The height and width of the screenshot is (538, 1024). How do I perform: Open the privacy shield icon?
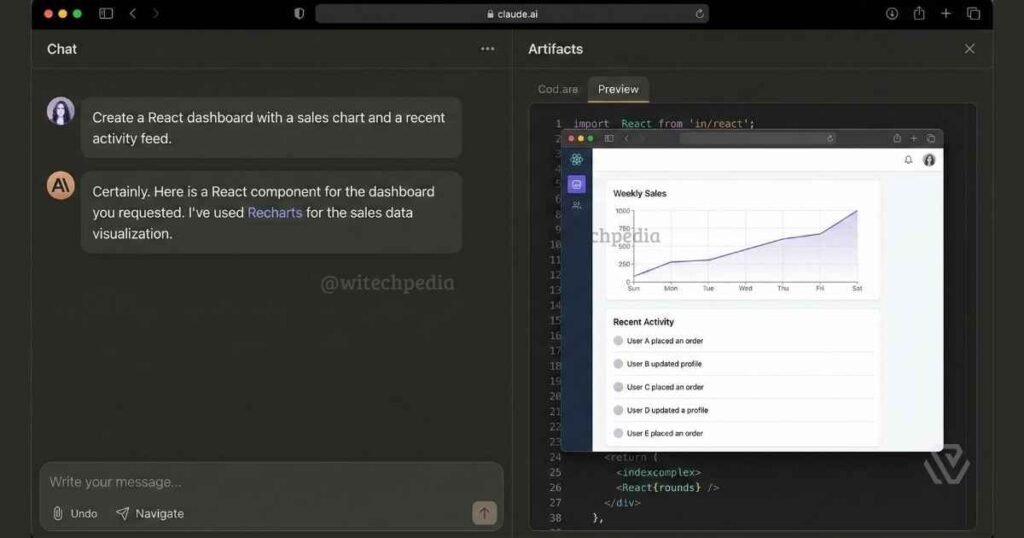pos(299,14)
